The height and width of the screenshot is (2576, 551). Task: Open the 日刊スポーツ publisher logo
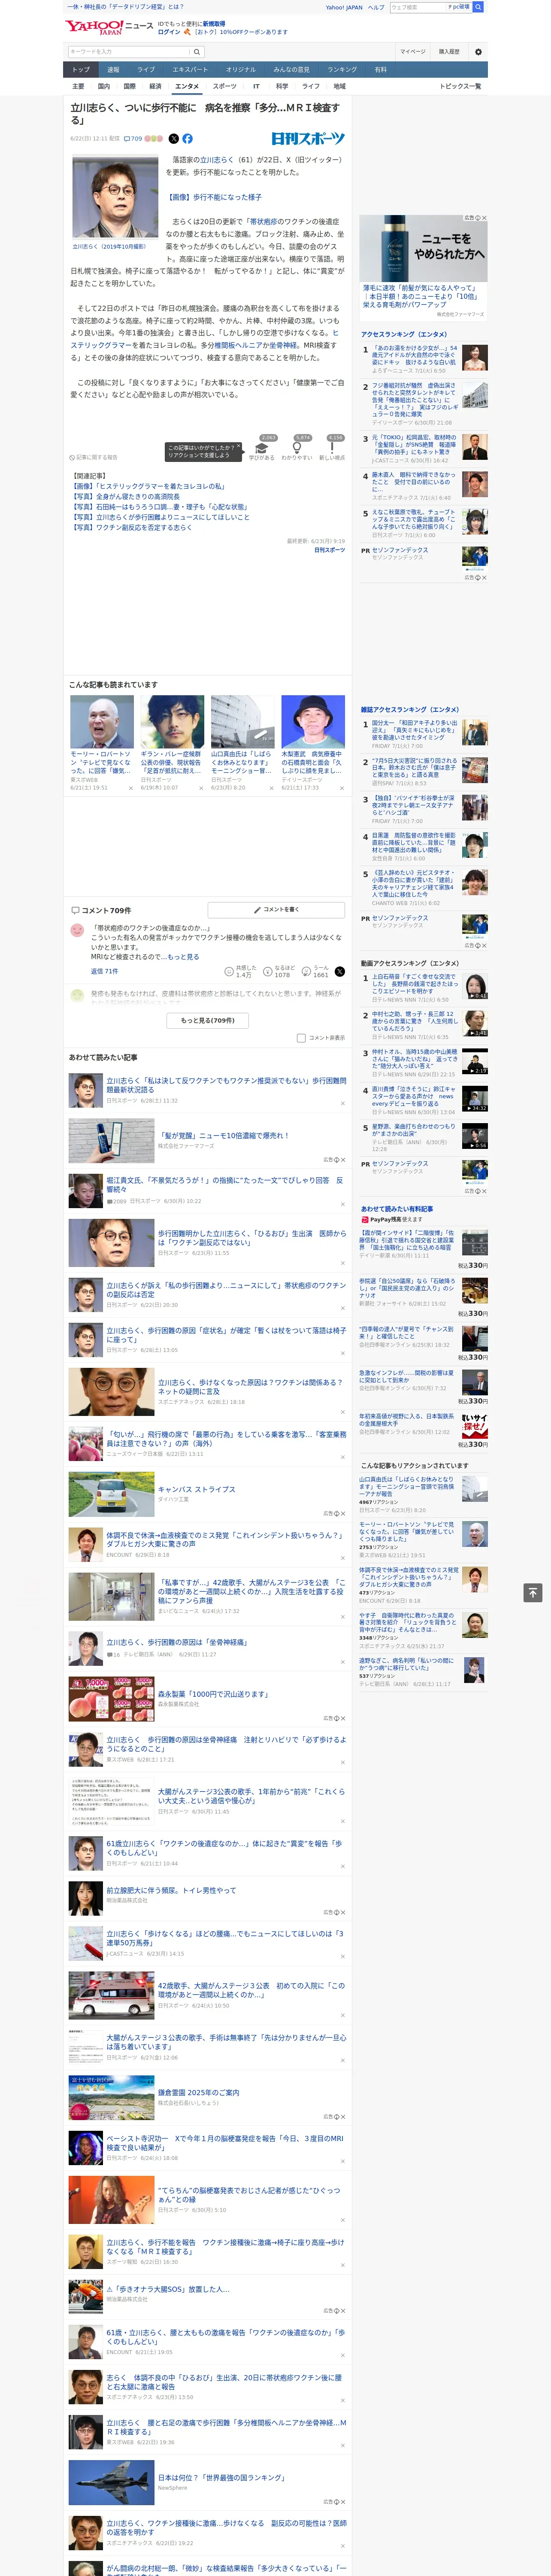308,139
